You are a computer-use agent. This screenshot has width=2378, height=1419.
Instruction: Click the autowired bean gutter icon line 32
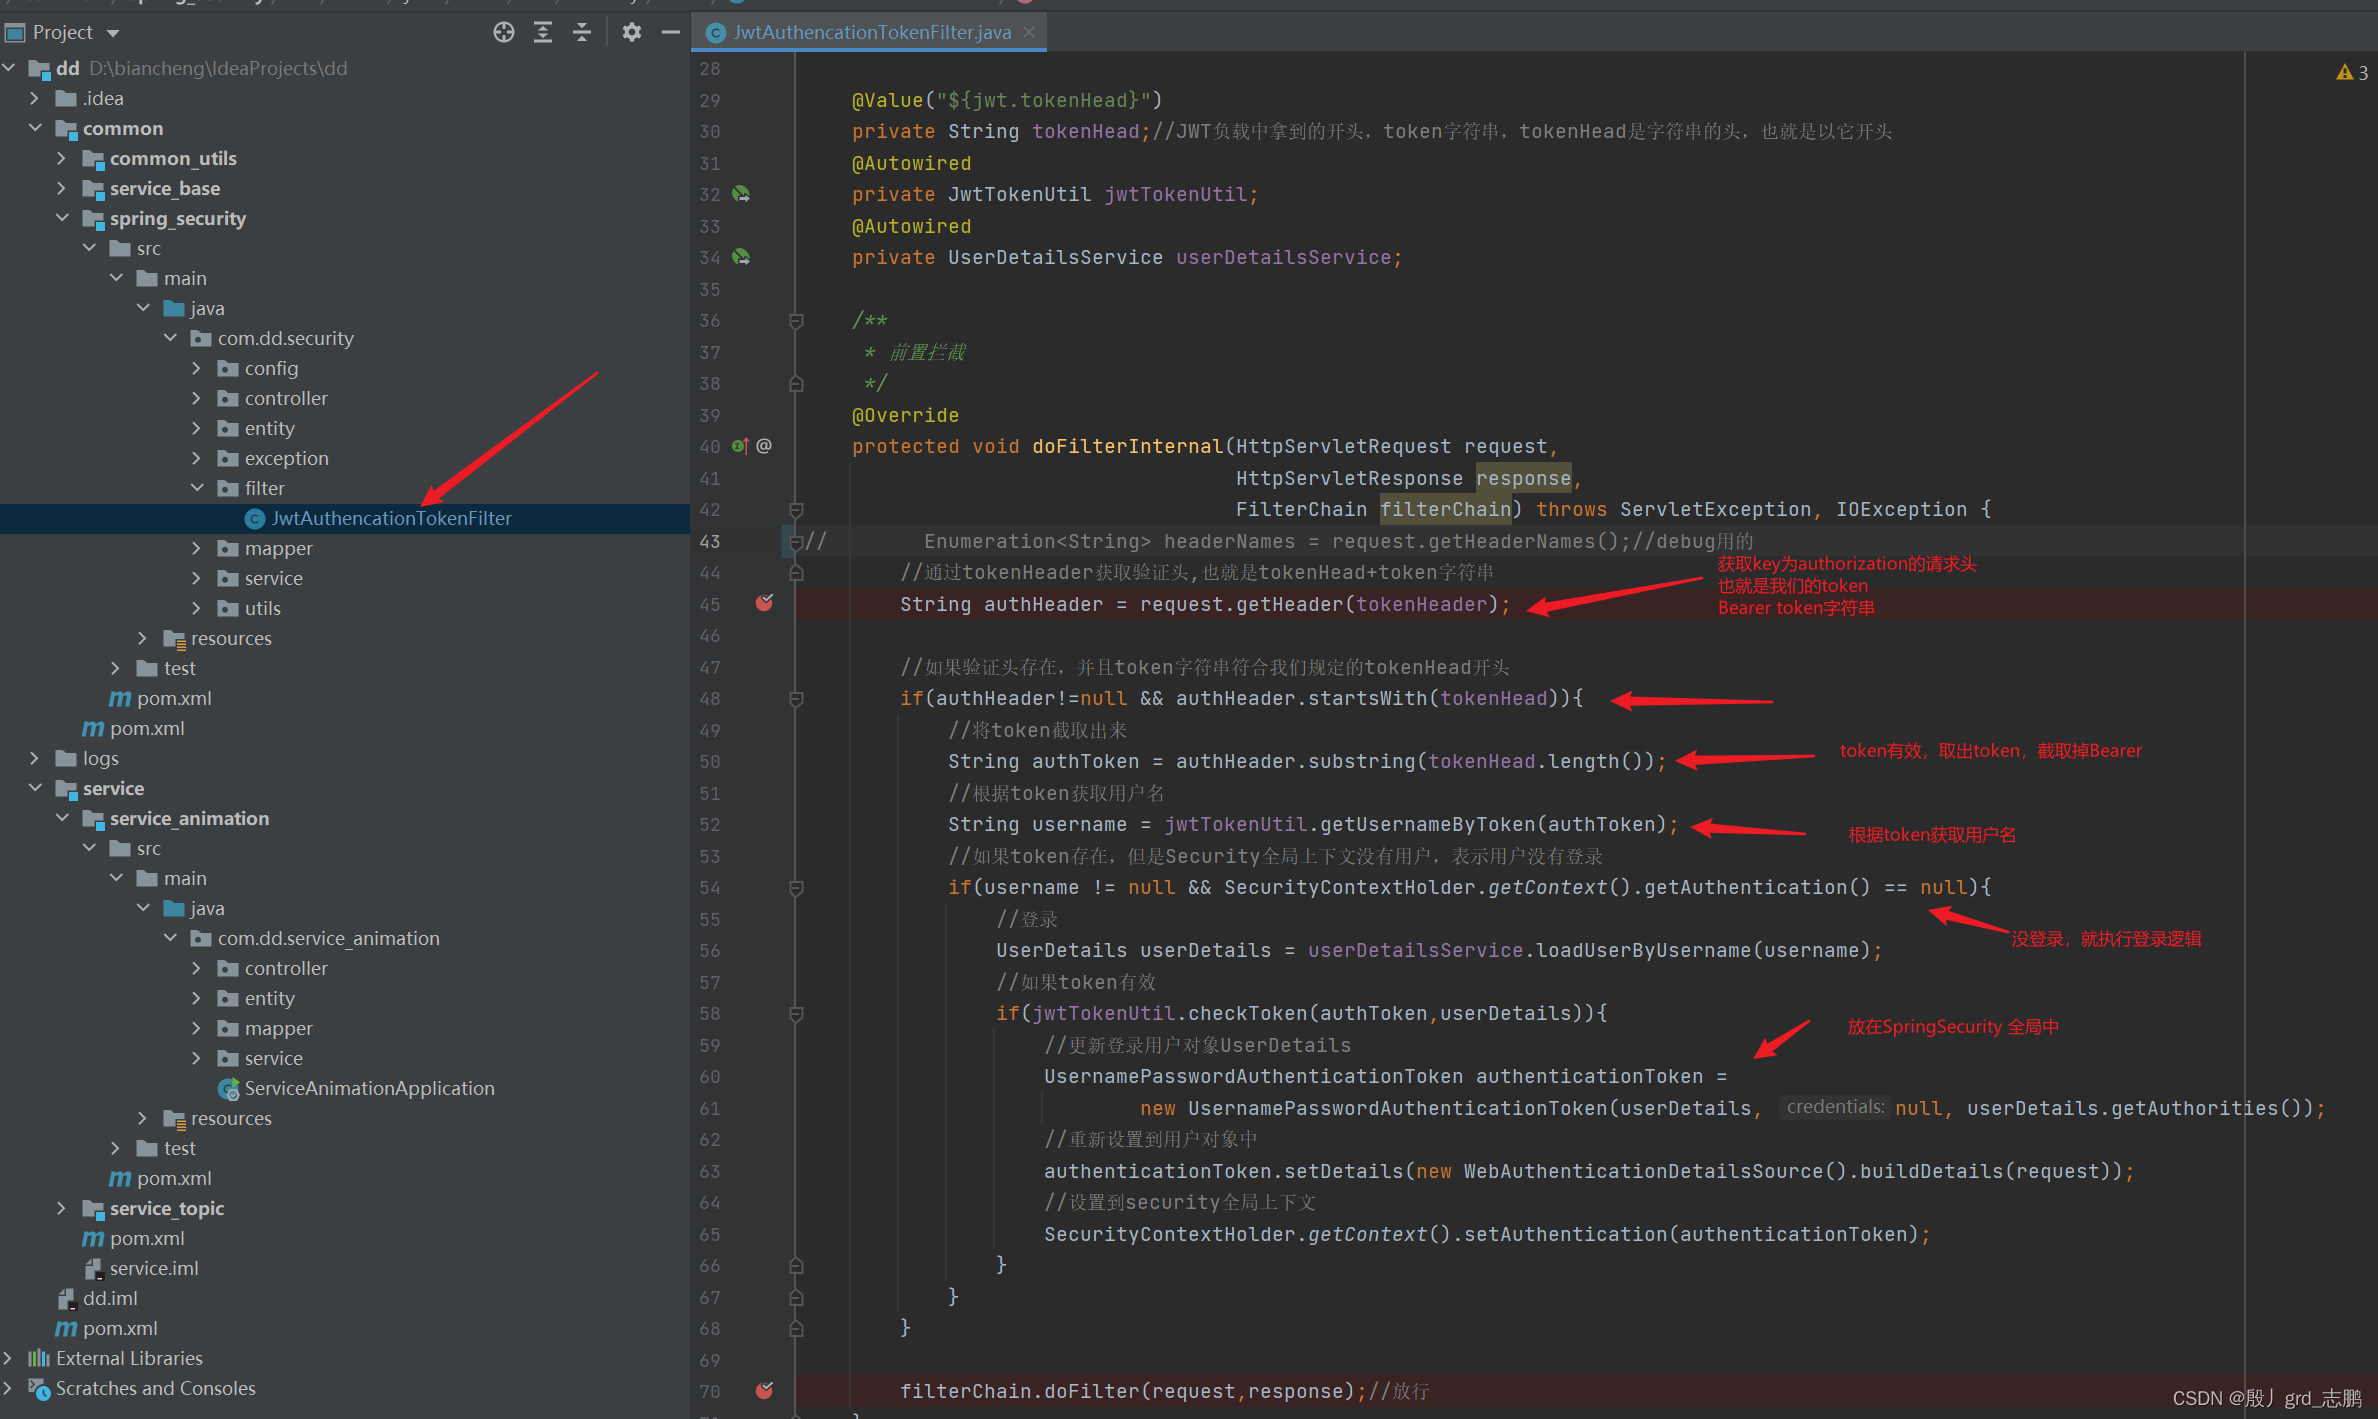tap(741, 194)
